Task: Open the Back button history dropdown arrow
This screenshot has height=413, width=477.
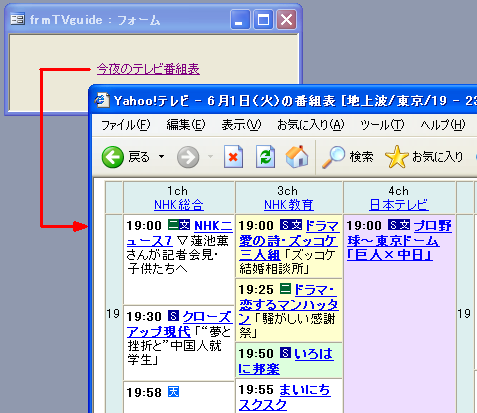Action: pyautogui.click(x=162, y=156)
